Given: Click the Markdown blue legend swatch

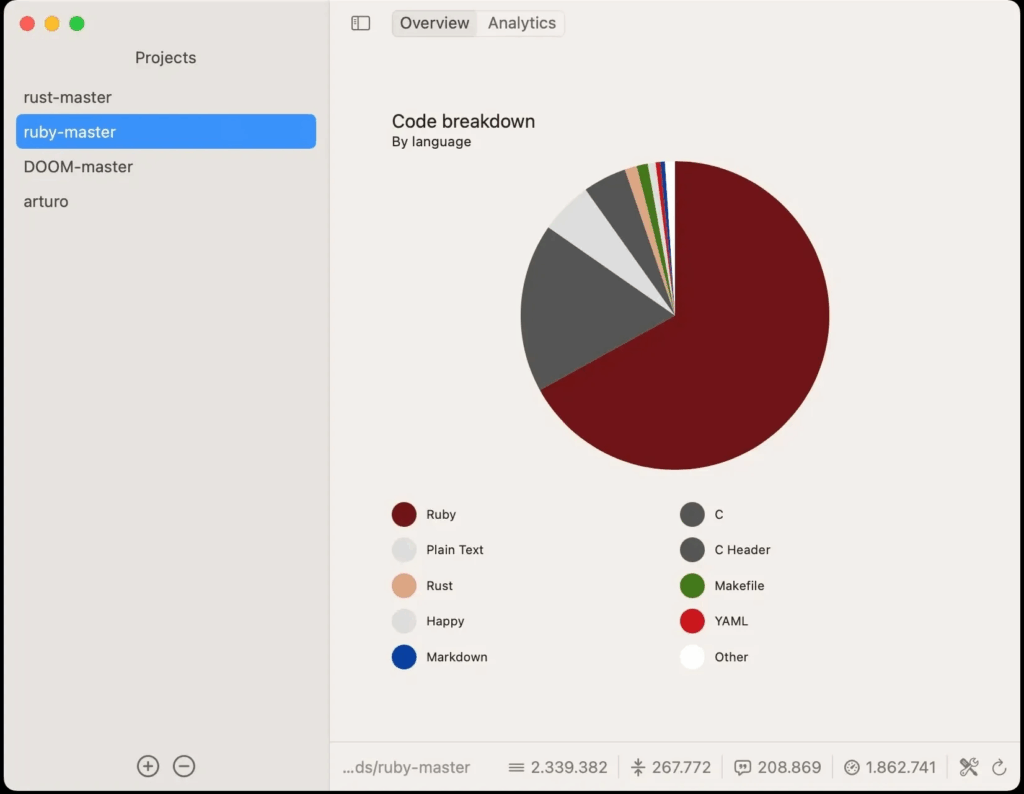Looking at the screenshot, I should tap(404, 657).
